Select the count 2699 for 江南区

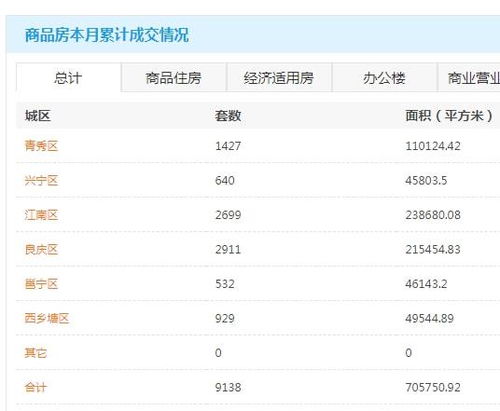coord(228,215)
